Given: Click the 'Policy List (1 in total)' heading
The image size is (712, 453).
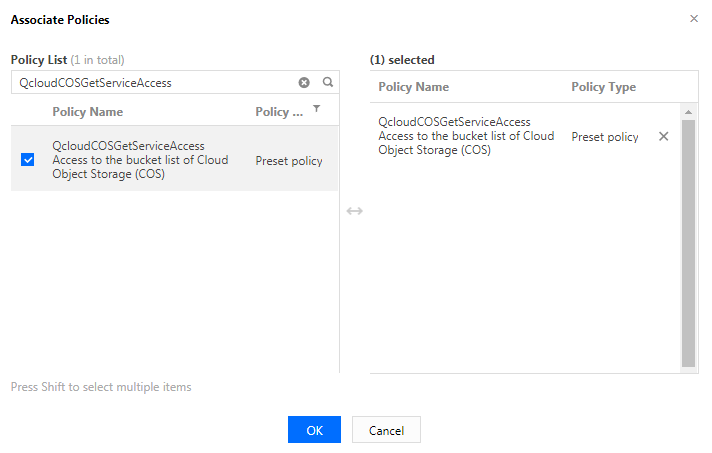Looking at the screenshot, I should point(68,59).
